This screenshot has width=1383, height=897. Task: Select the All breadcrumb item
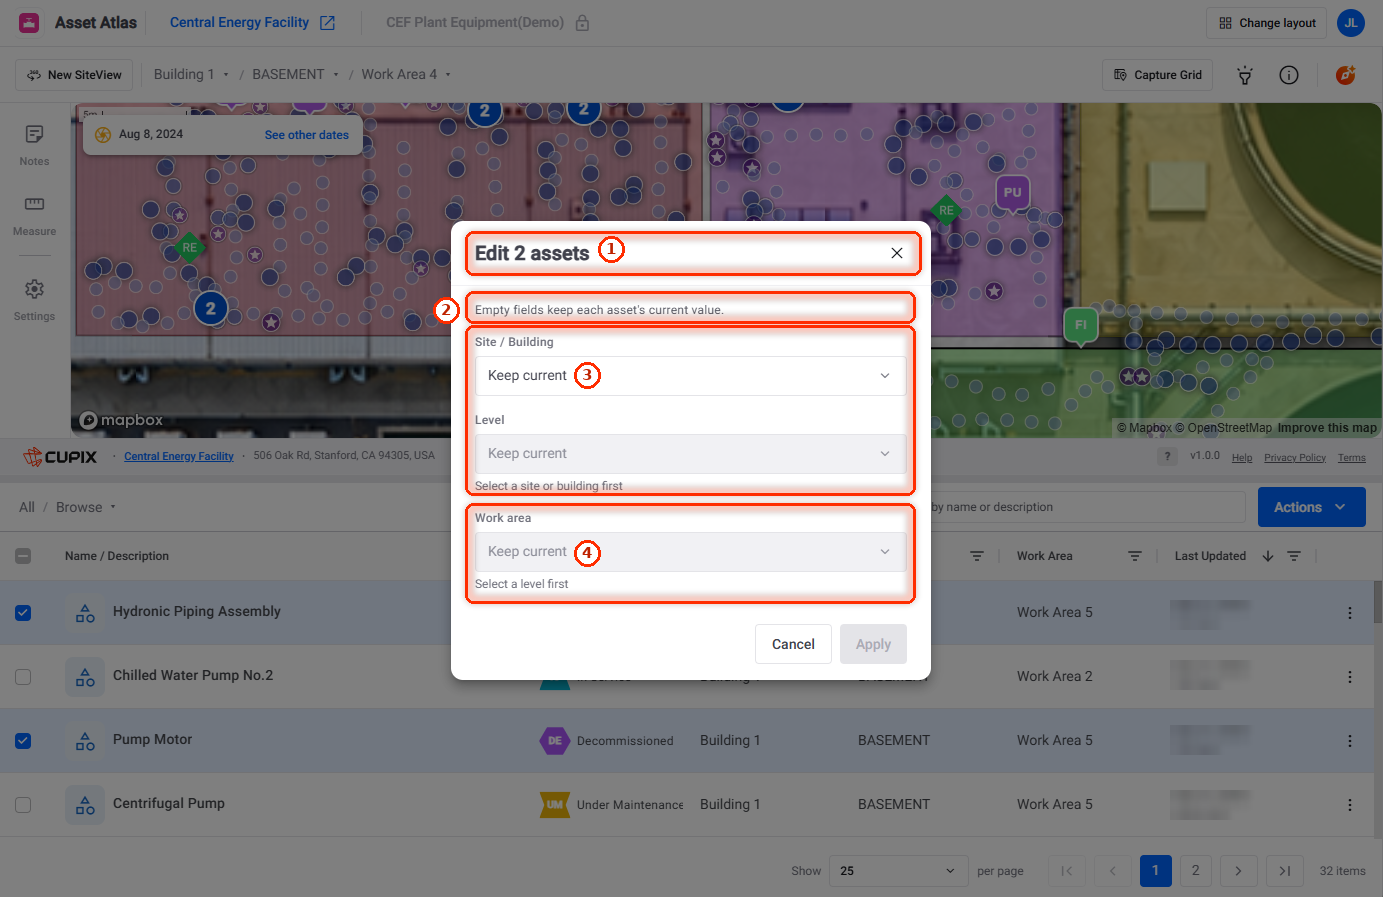point(27,507)
